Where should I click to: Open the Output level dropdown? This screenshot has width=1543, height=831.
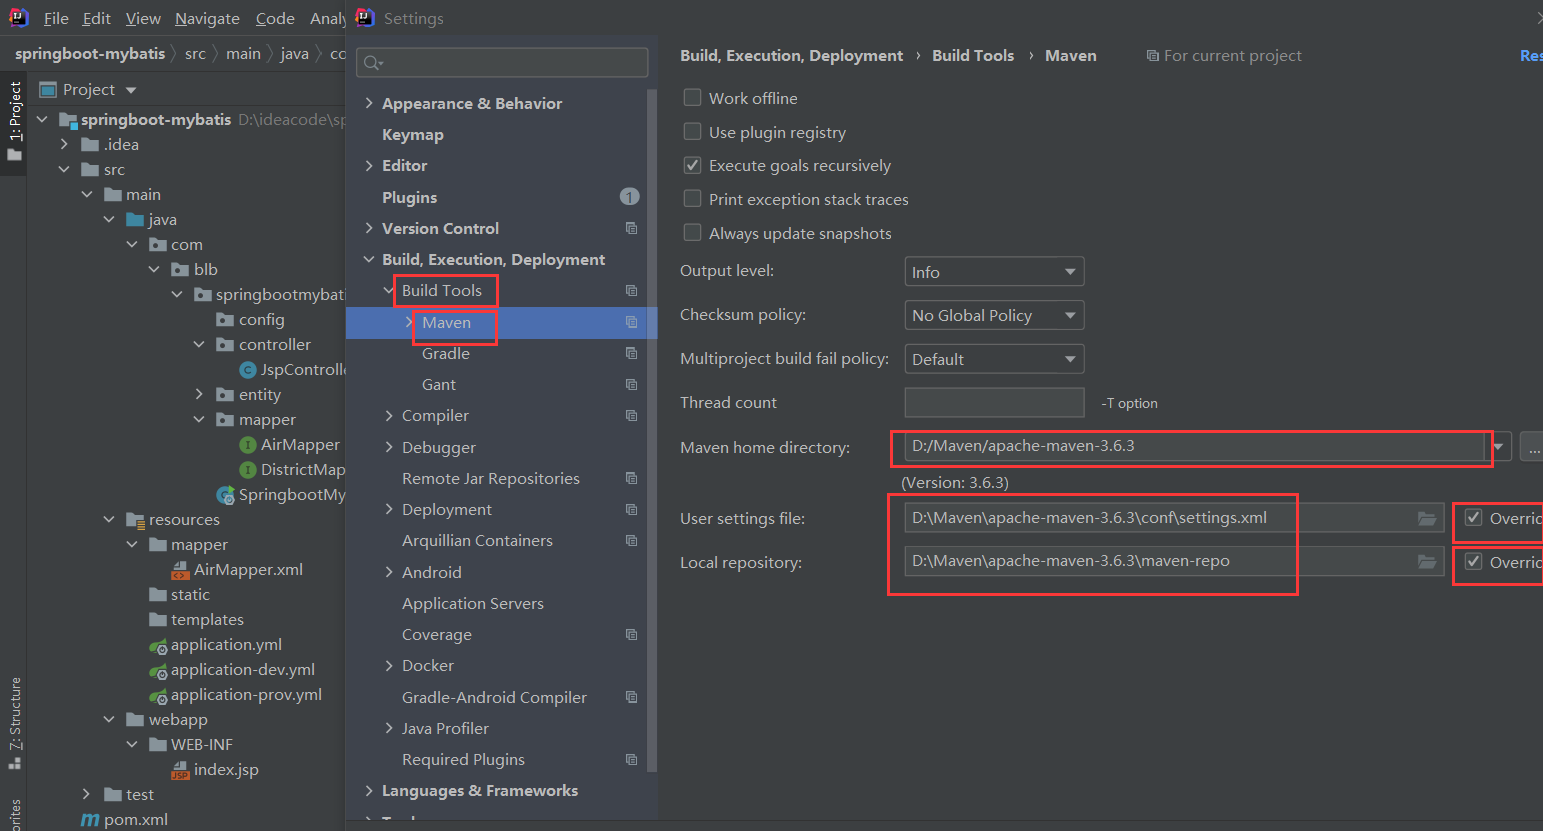point(994,272)
